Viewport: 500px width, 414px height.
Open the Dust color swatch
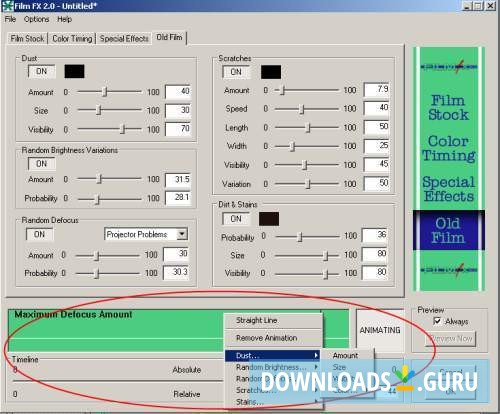coord(74,71)
